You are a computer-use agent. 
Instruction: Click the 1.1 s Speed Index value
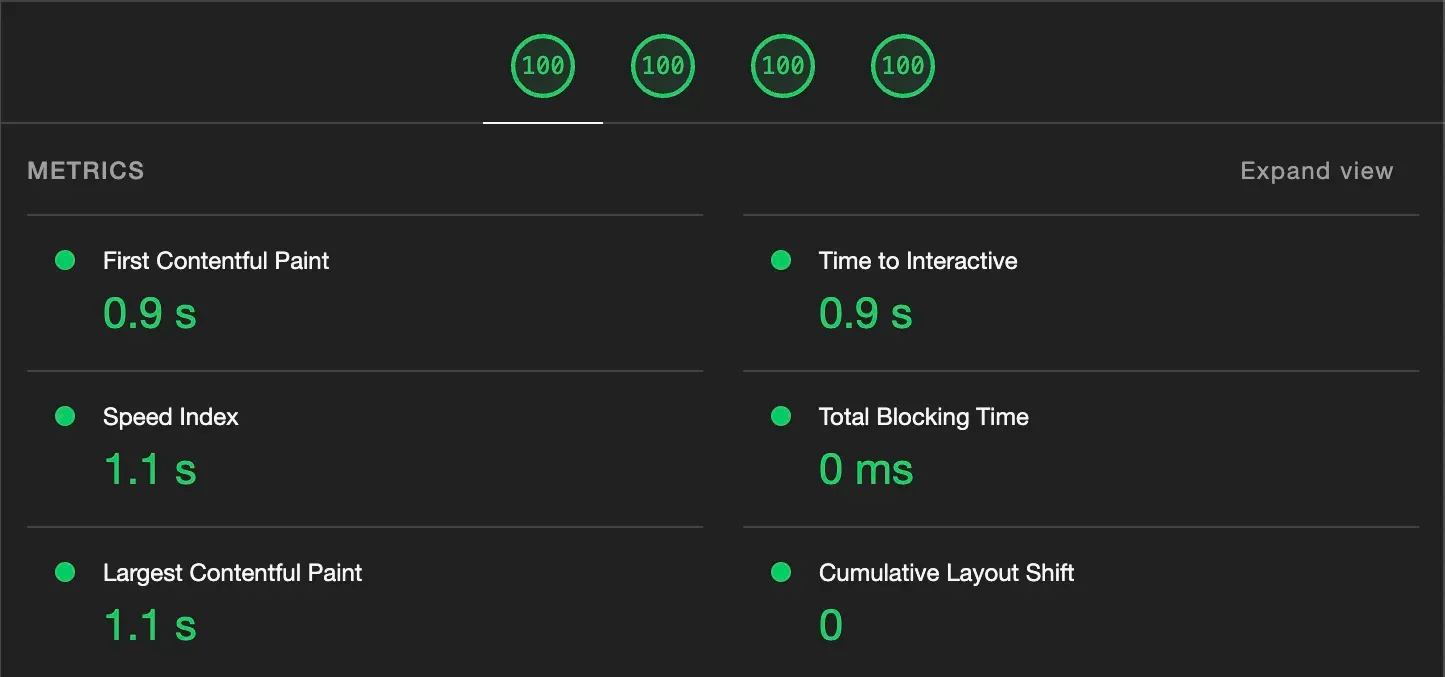click(150, 470)
